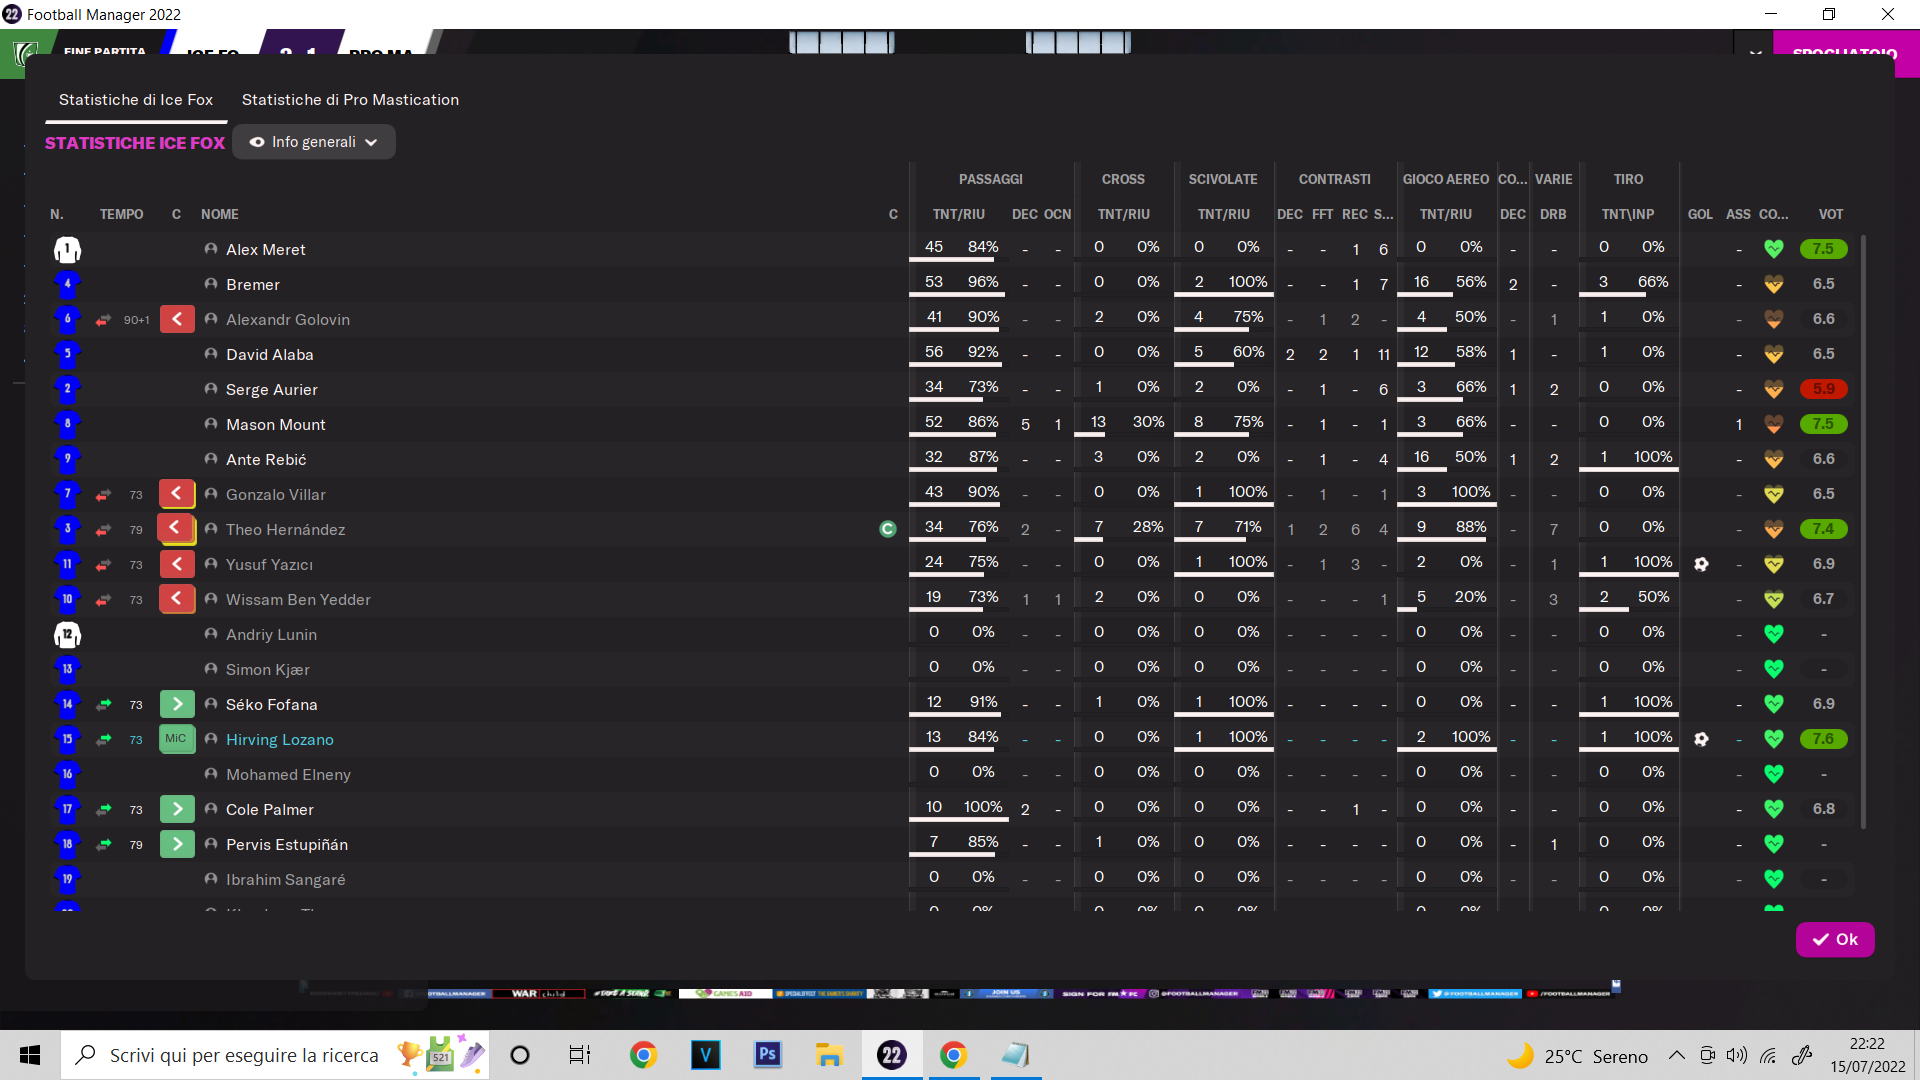Click the substituted-on arrow for Pervis Estupiñán
Image resolution: width=1920 pixels, height=1080 pixels.
coord(177,844)
